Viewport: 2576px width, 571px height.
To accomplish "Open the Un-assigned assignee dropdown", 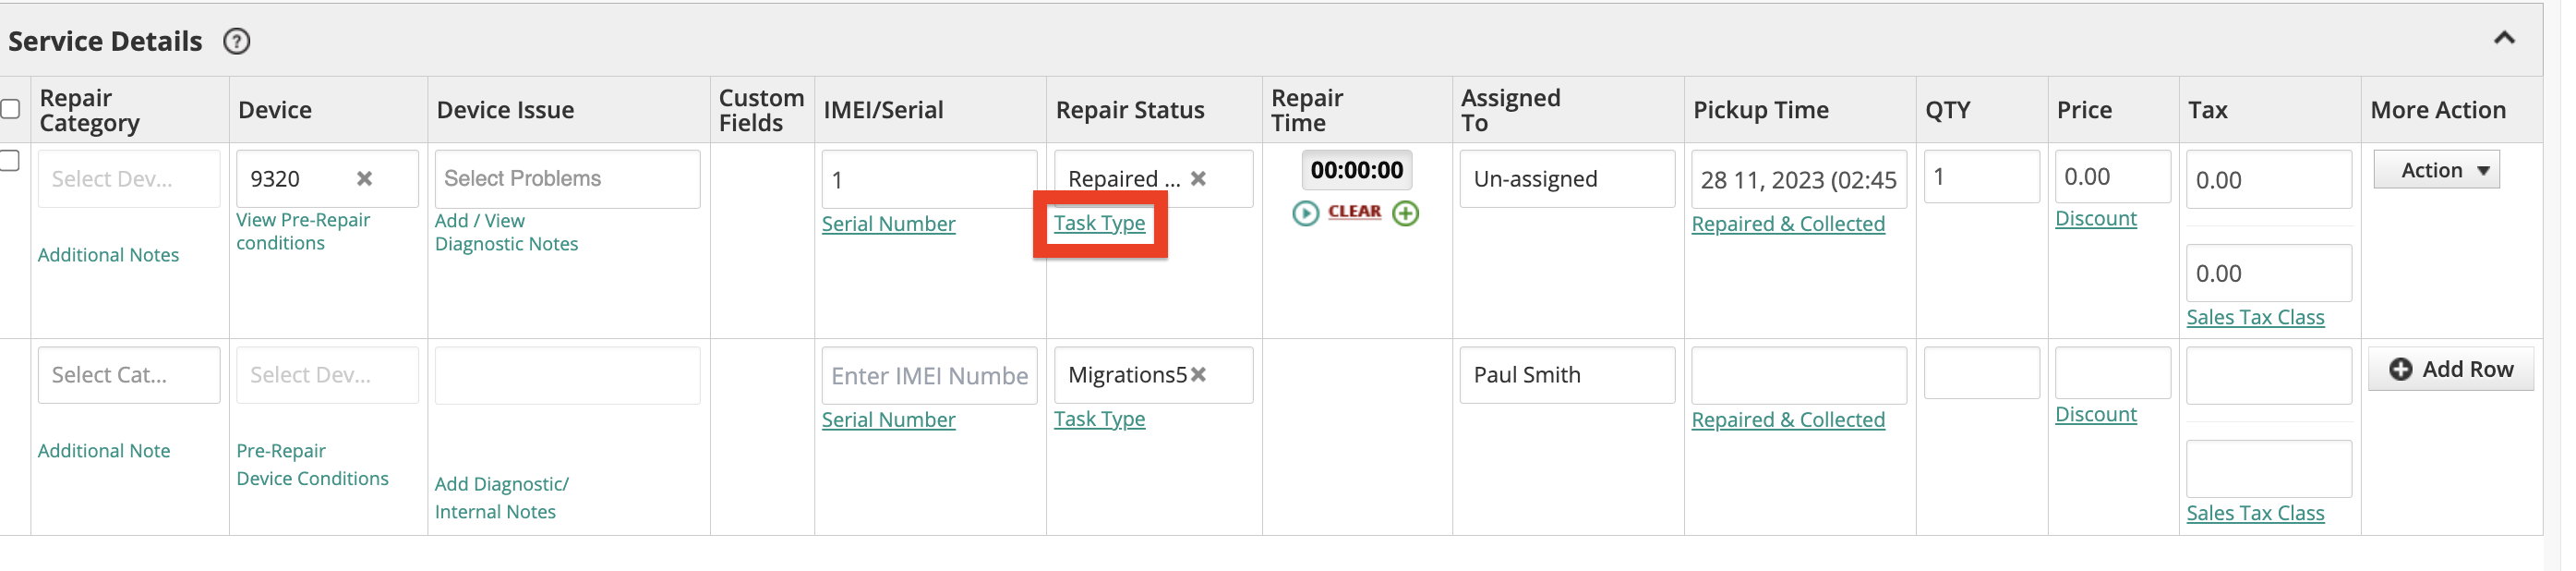I will point(1567,179).
